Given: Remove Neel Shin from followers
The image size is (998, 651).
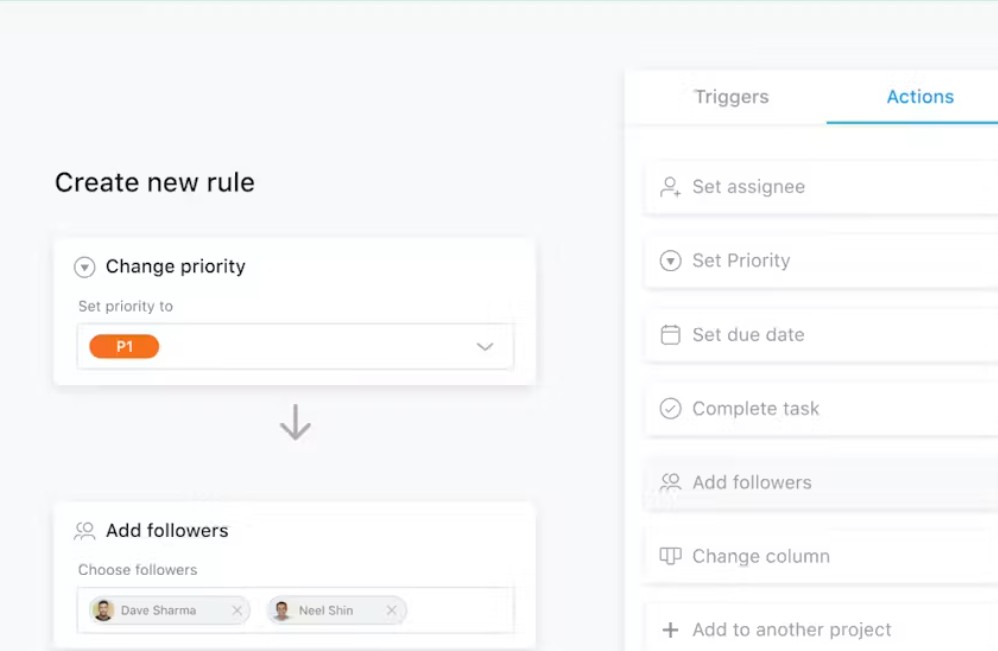Looking at the screenshot, I should tap(391, 611).
